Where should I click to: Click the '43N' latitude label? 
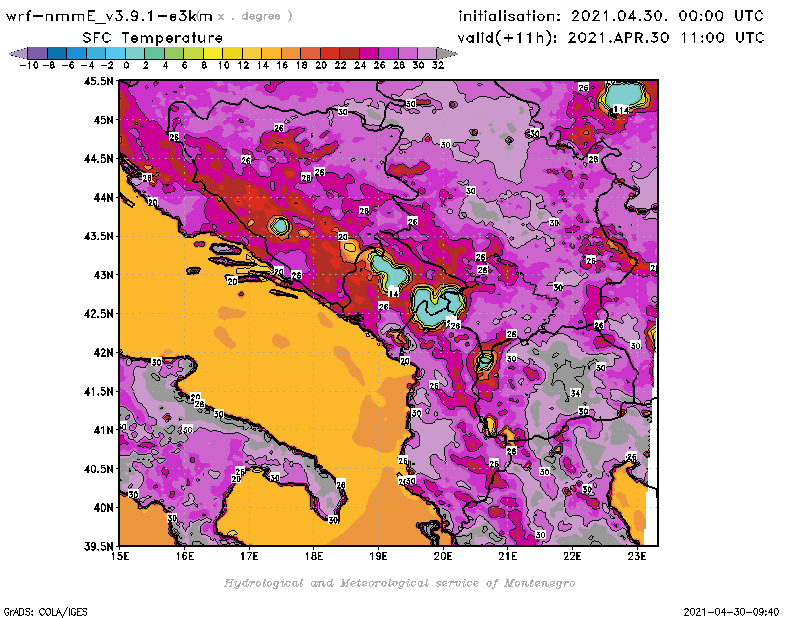(x=103, y=275)
